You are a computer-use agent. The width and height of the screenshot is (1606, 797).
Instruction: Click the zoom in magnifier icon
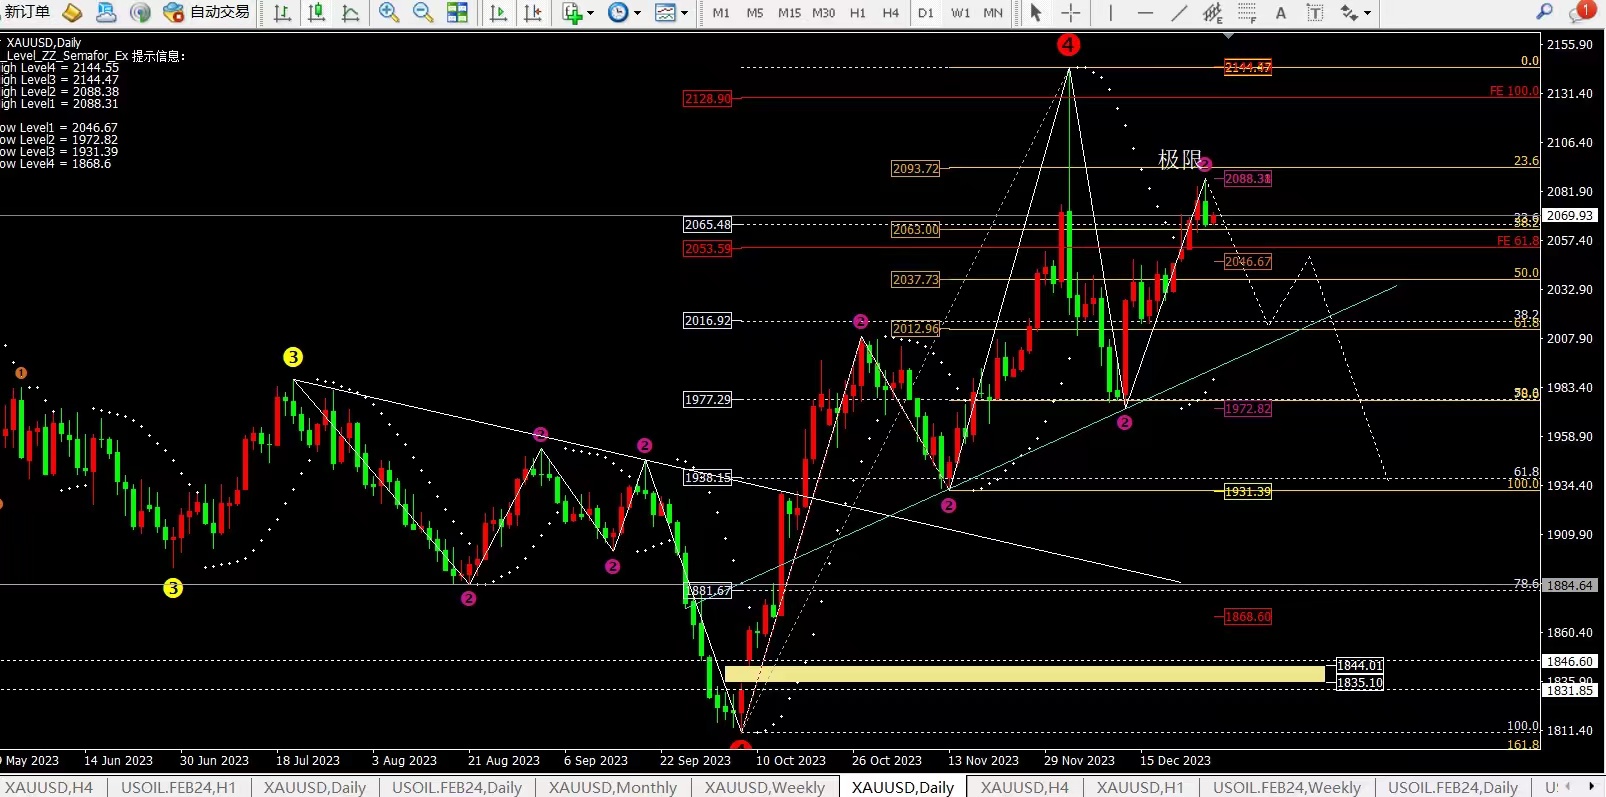pyautogui.click(x=389, y=13)
